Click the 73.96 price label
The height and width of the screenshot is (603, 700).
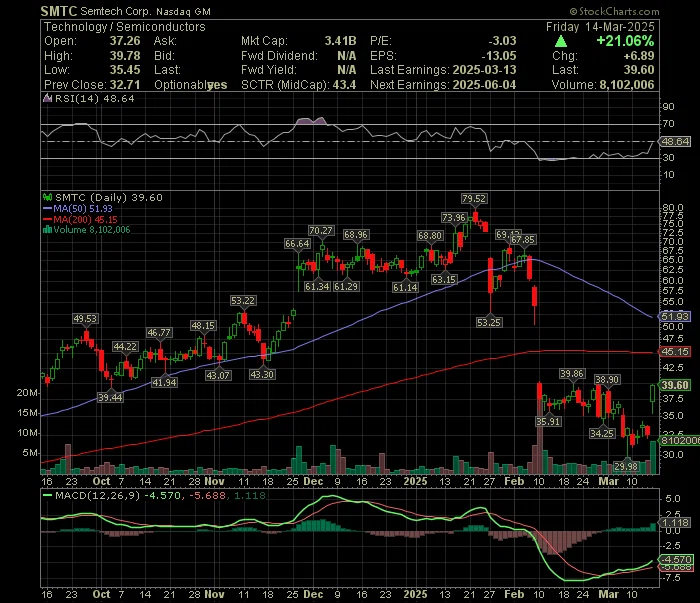(454, 217)
